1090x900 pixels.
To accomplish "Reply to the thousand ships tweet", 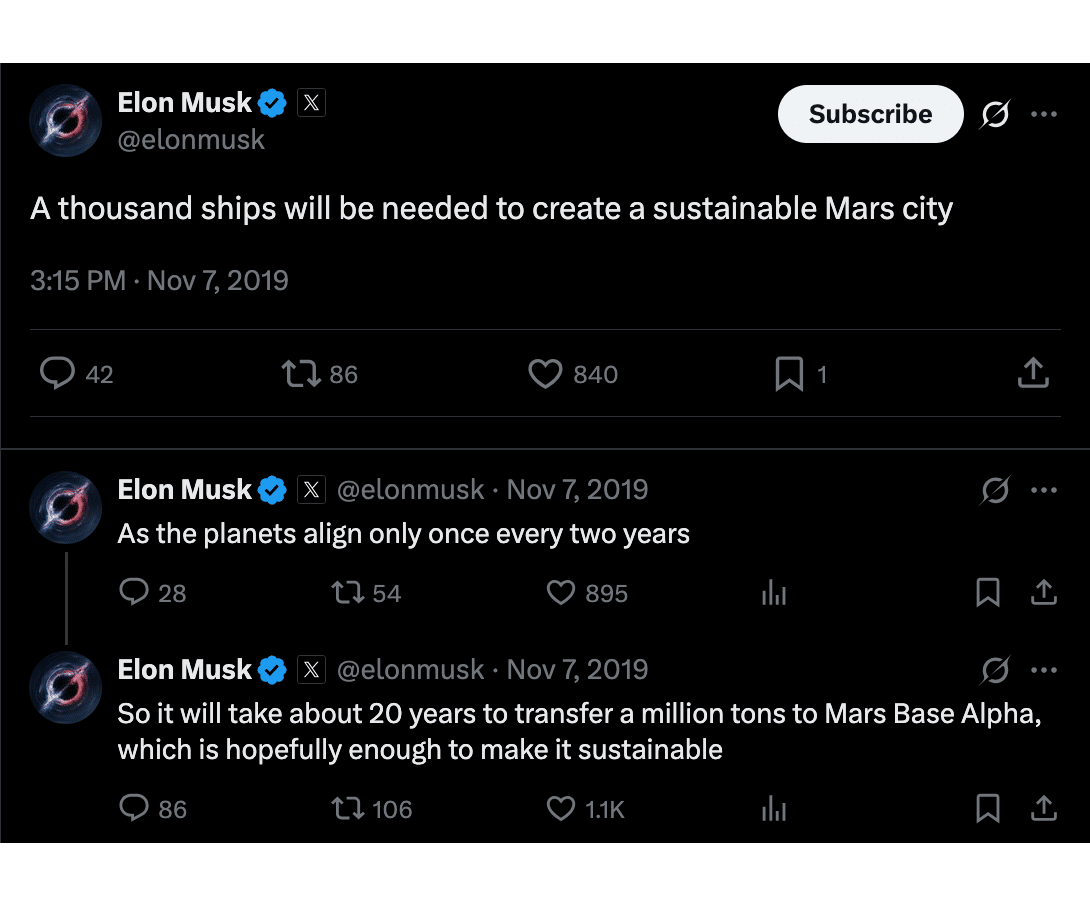I will (x=57, y=373).
